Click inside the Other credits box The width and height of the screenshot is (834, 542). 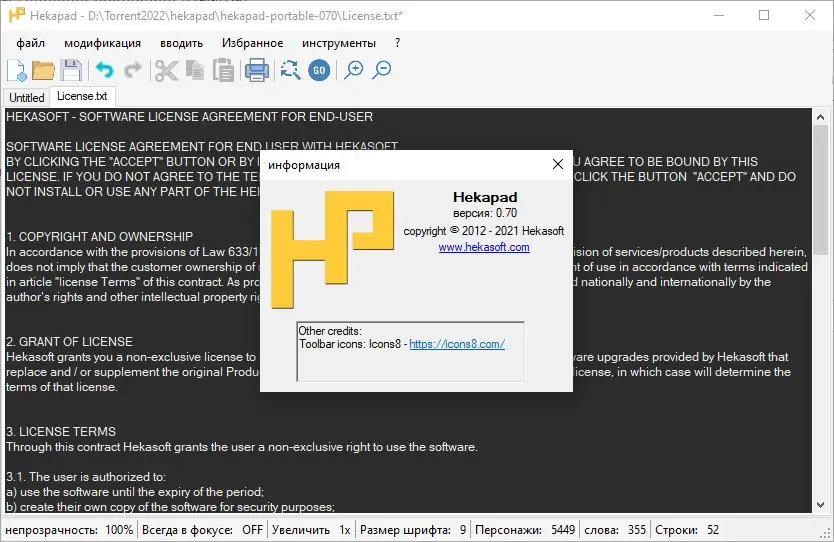pyautogui.click(x=411, y=352)
